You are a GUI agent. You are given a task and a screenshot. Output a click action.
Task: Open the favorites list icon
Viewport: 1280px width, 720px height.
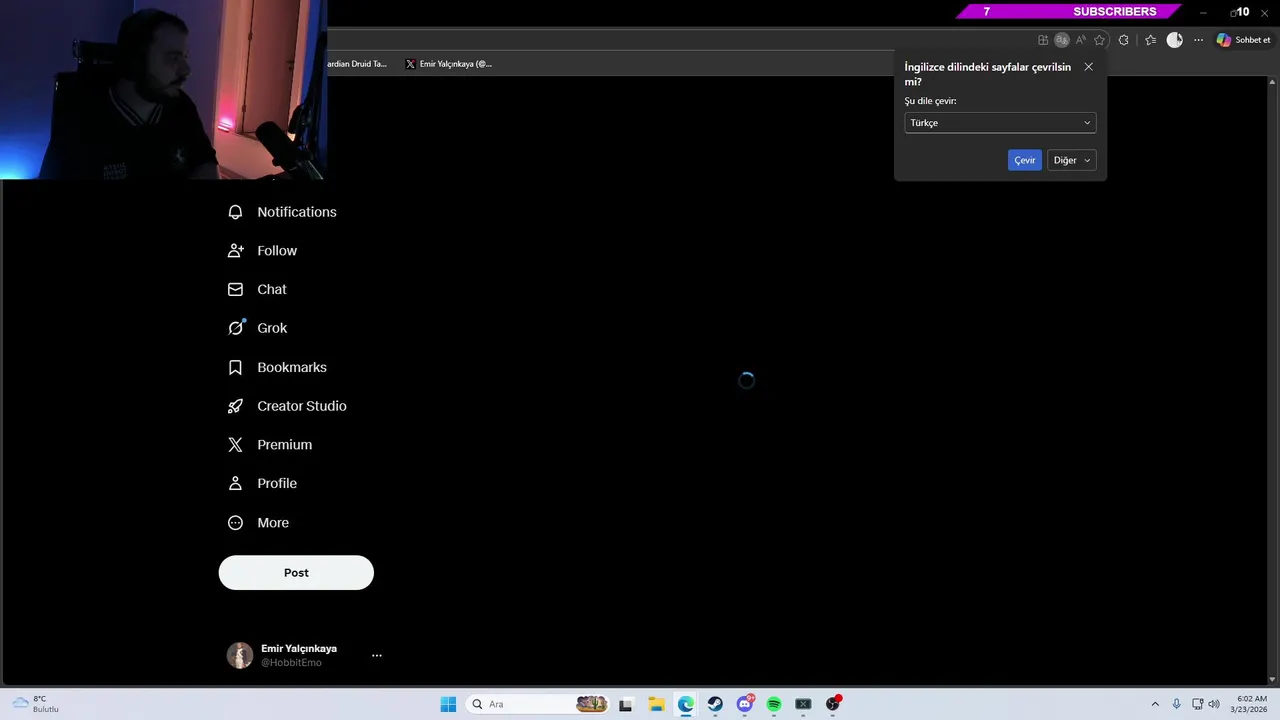coord(1151,40)
